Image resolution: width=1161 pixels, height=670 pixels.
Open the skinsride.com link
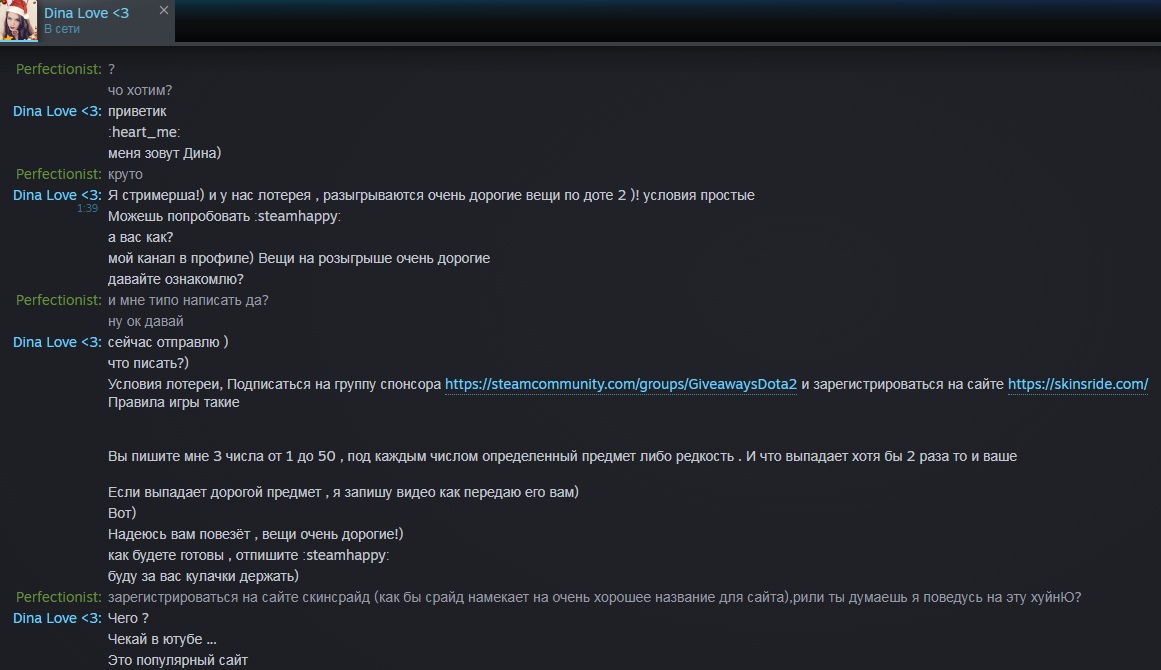tap(1077, 384)
